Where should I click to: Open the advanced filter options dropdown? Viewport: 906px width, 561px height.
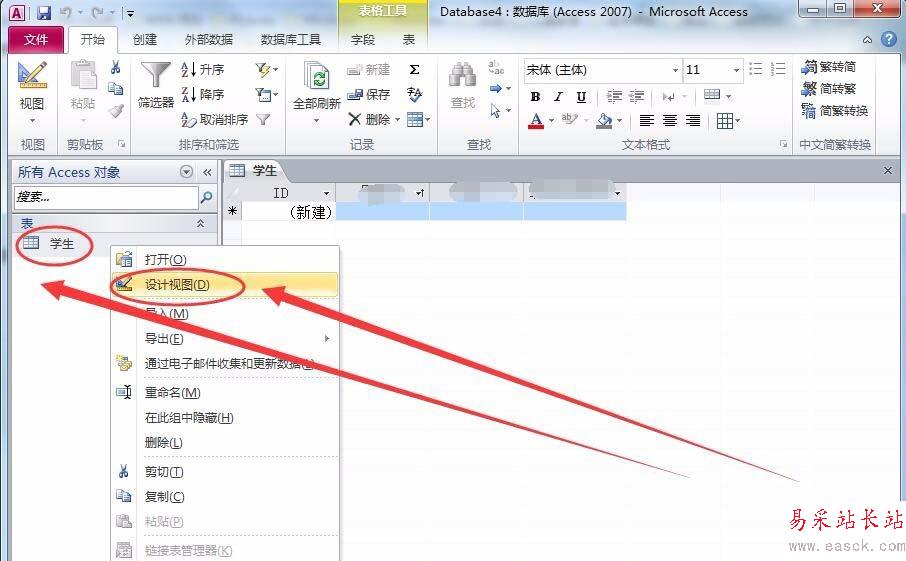tap(266, 94)
